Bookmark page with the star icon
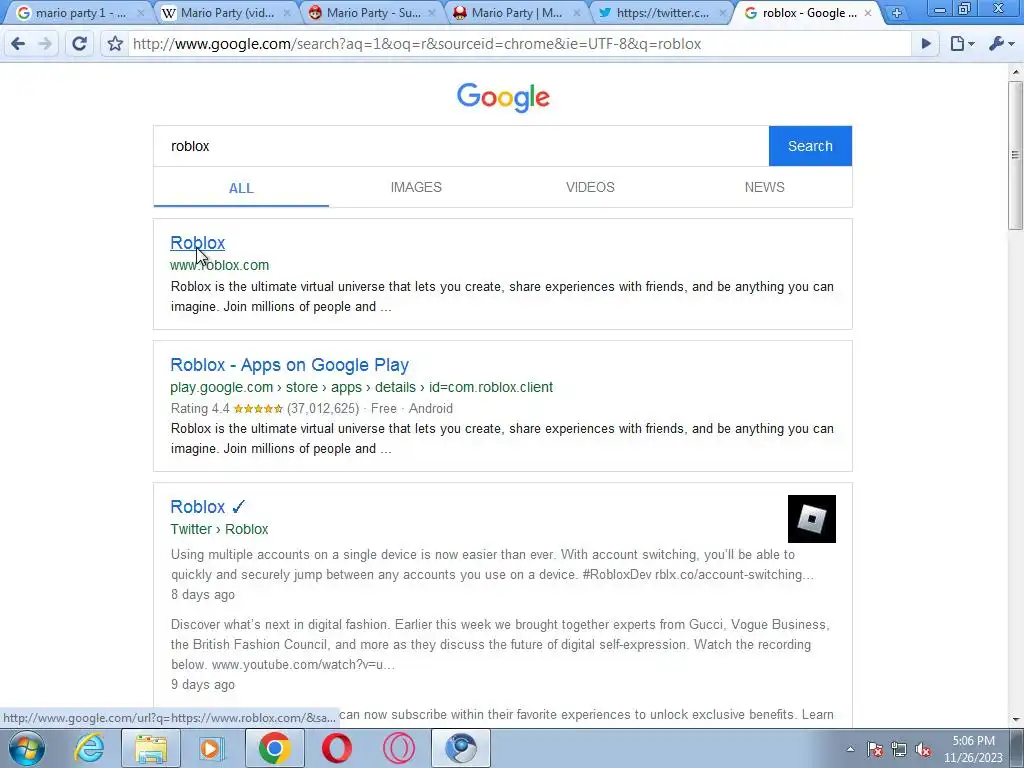Viewport: 1024px width, 768px height. coord(115,44)
